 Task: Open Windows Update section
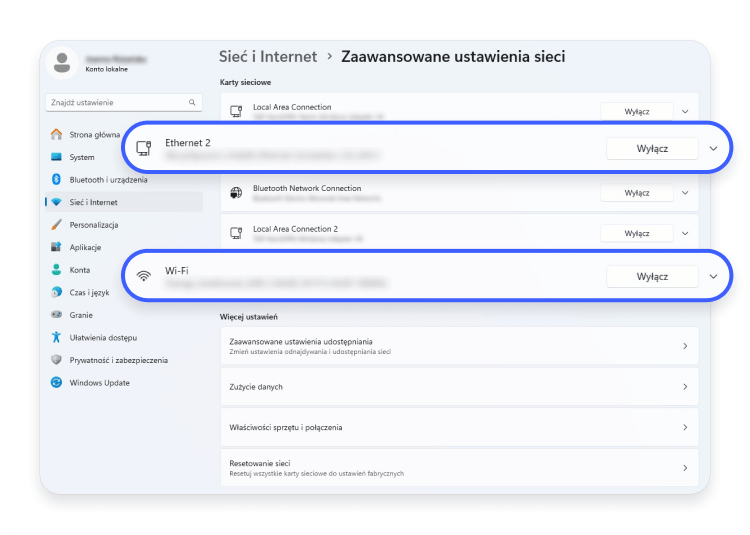point(99,382)
